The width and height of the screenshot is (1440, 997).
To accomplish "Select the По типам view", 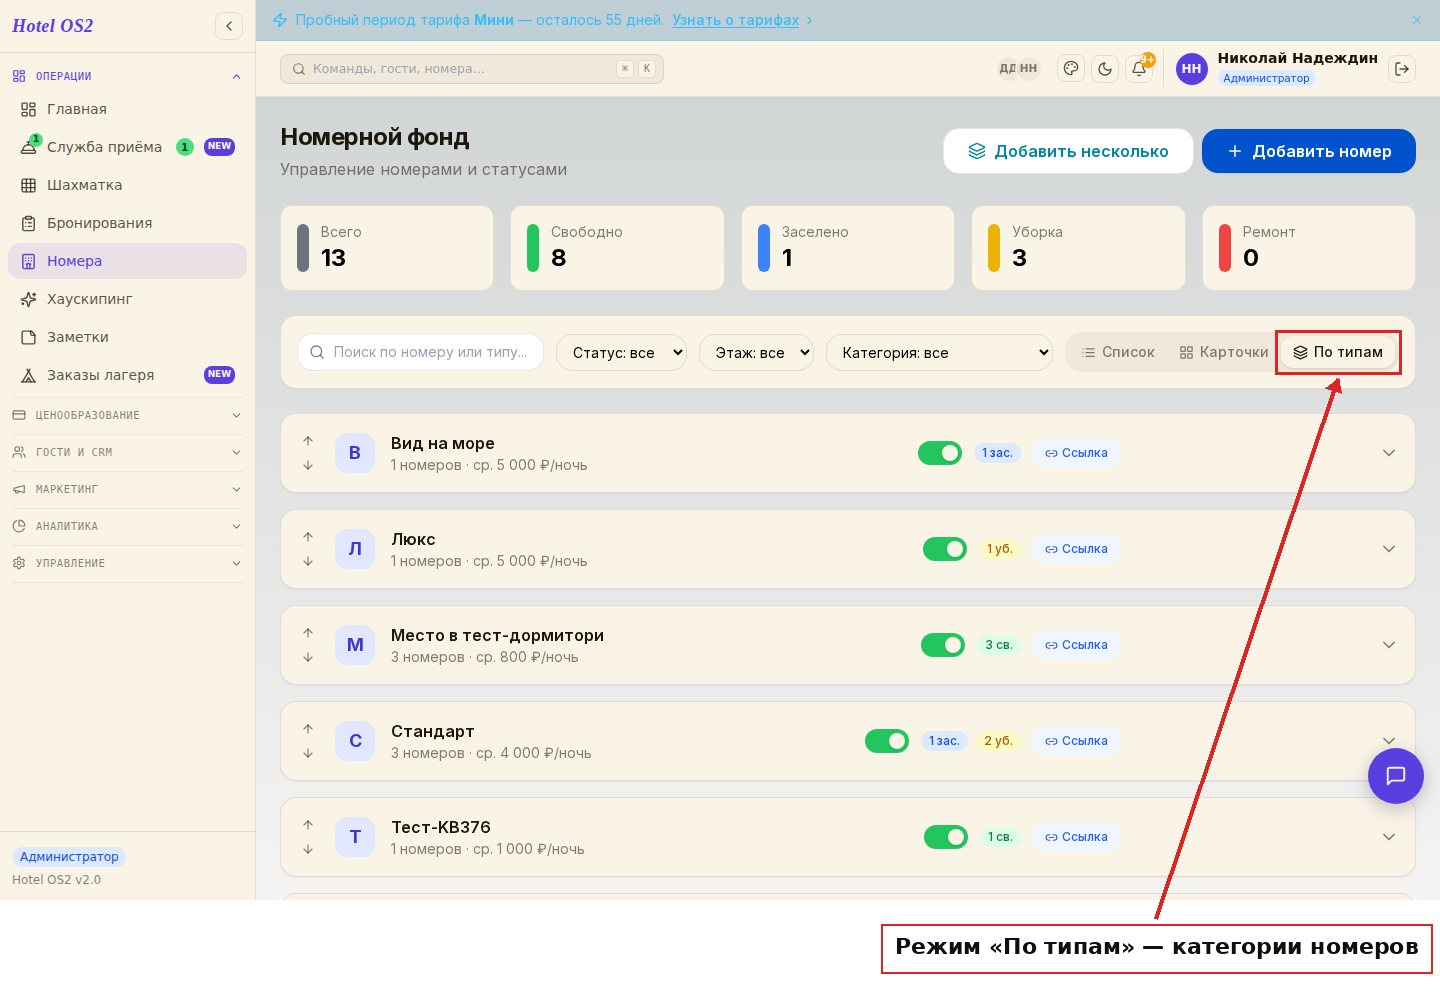I will [1338, 352].
